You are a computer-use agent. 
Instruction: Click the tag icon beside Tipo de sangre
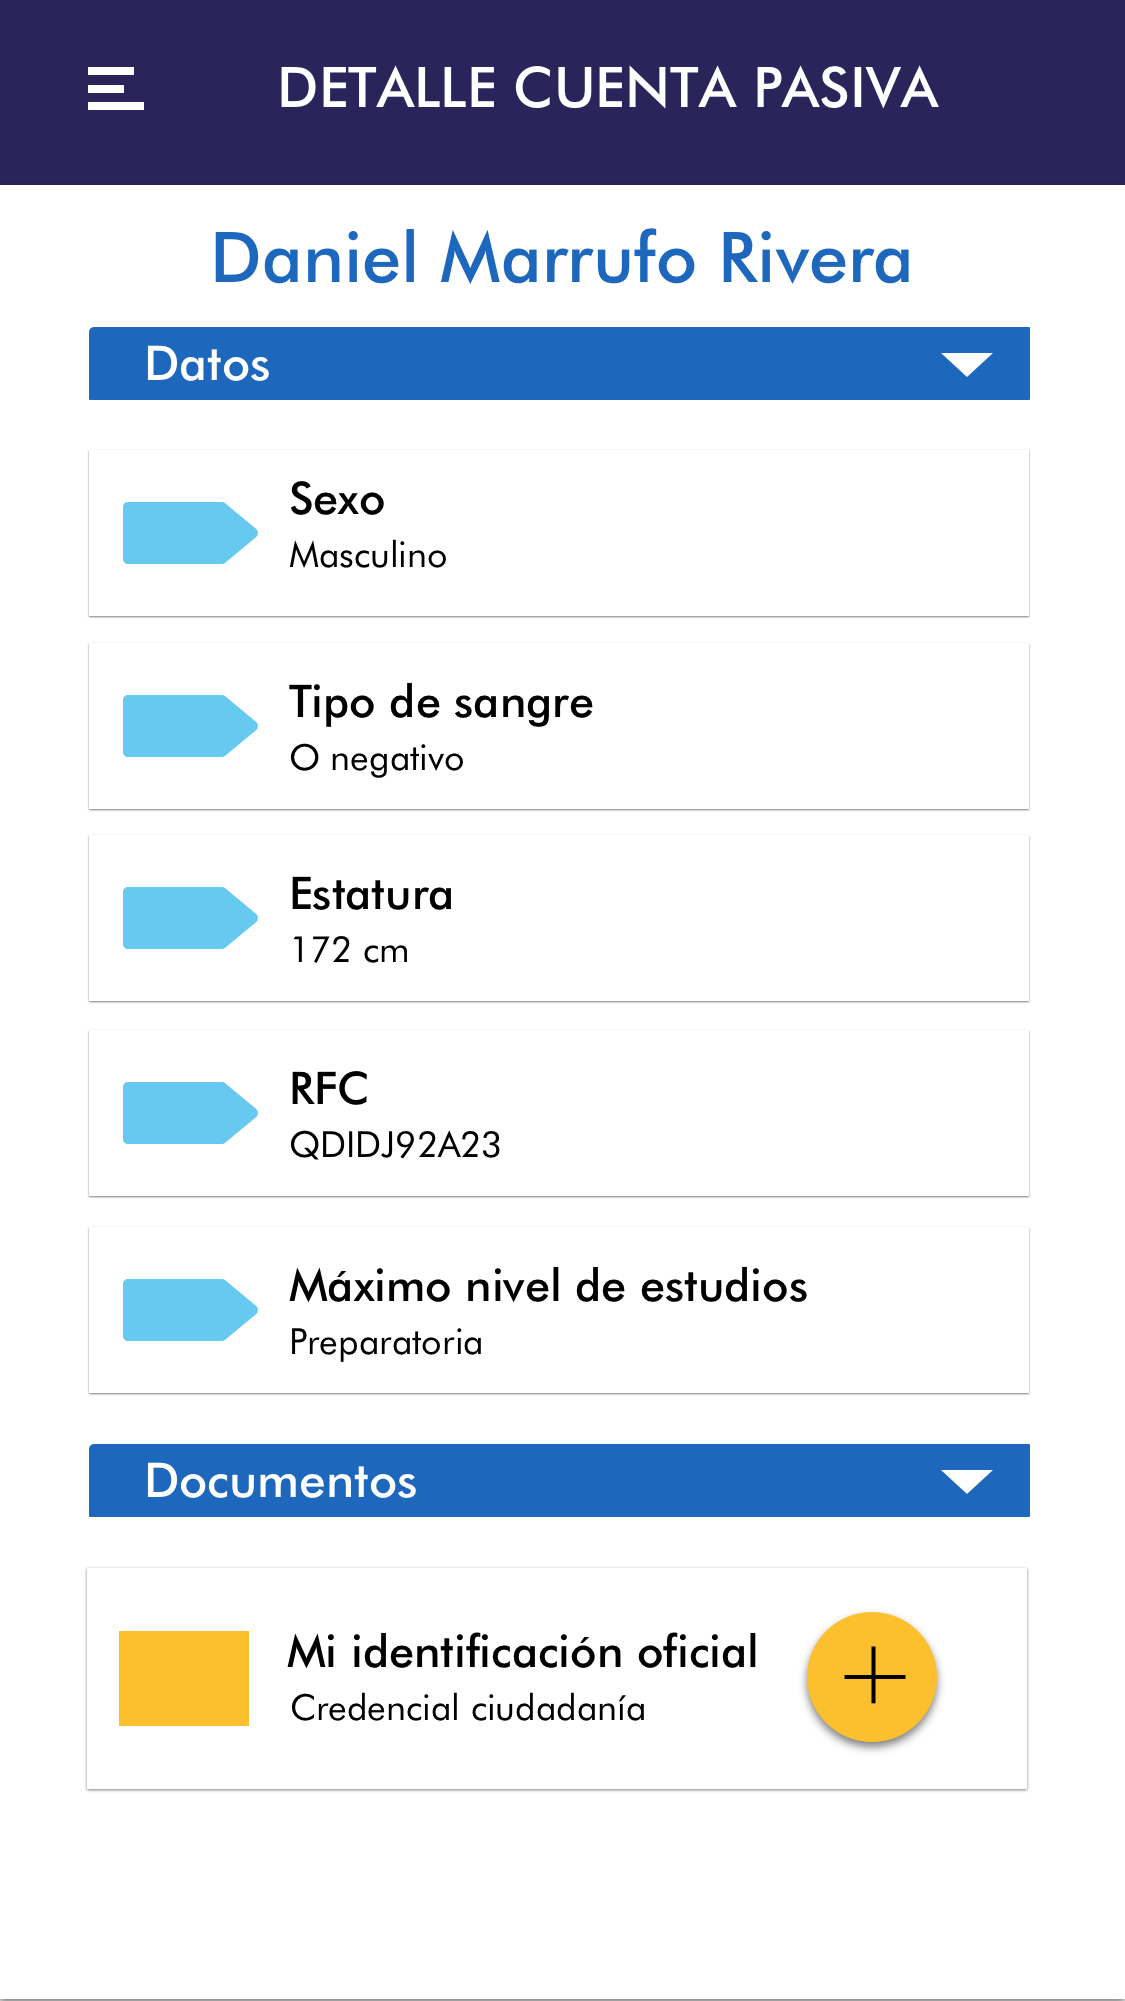coord(189,726)
